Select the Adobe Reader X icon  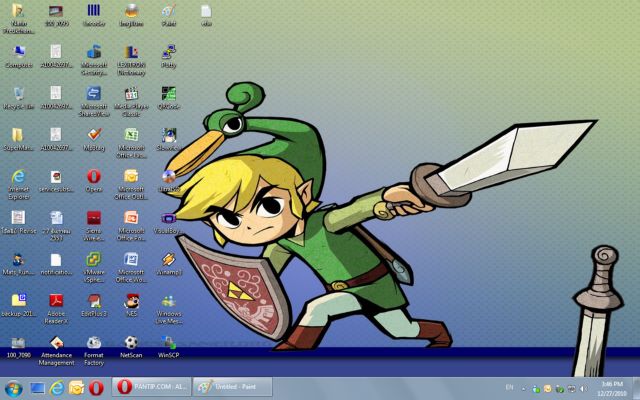point(56,309)
